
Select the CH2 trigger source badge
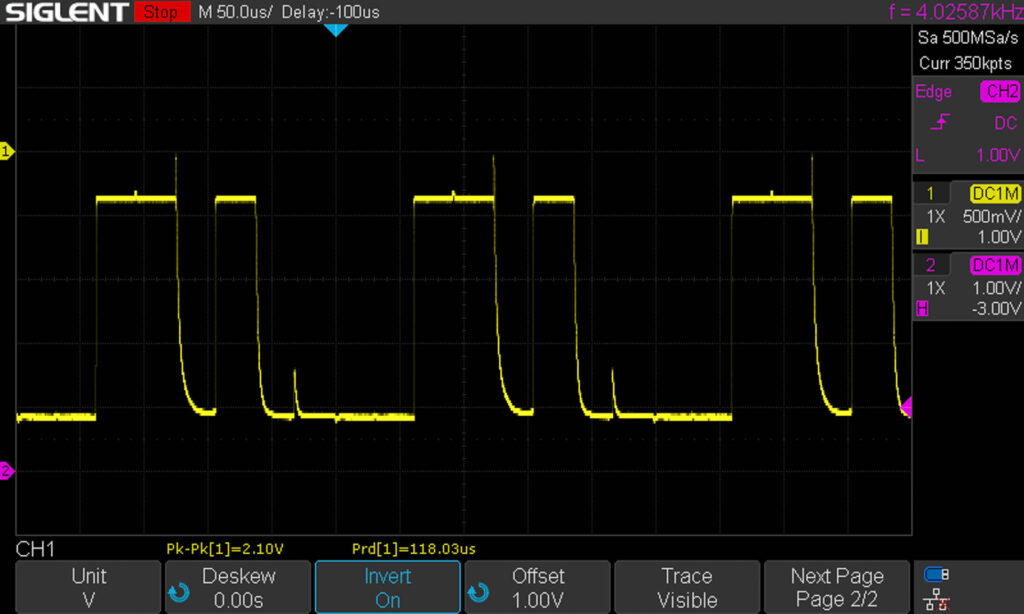tap(1000, 91)
